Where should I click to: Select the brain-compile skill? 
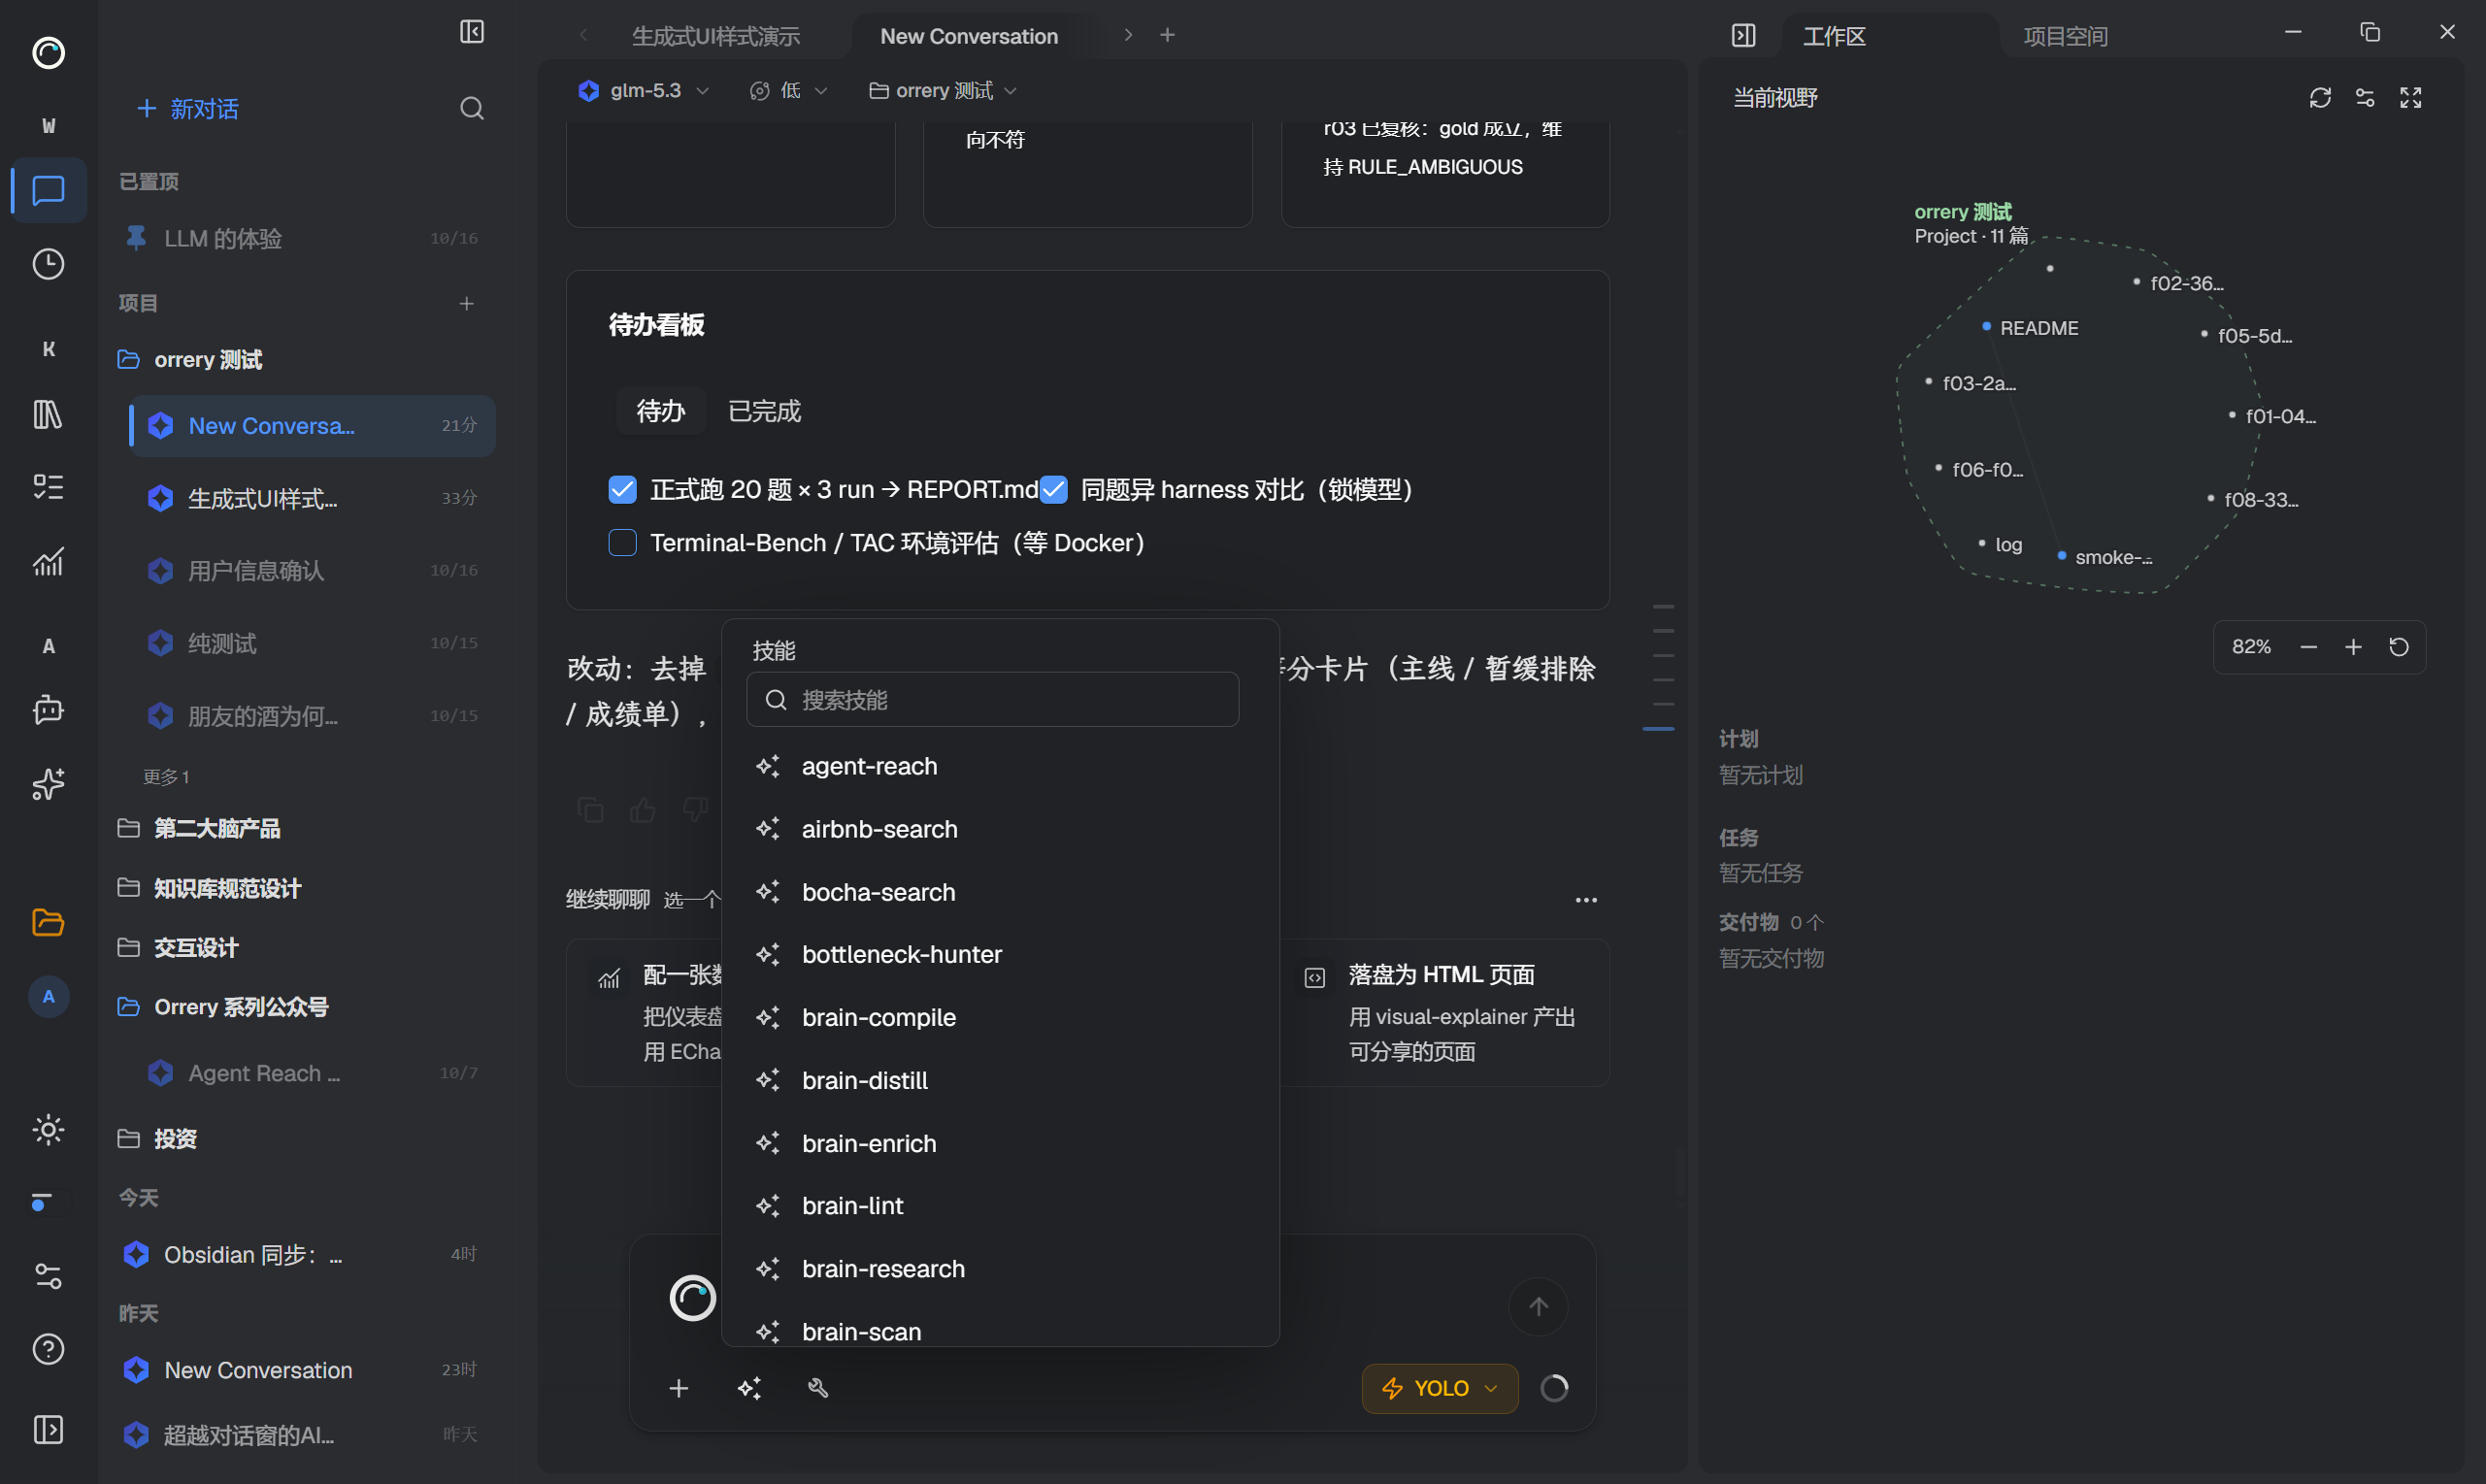[1000, 1017]
